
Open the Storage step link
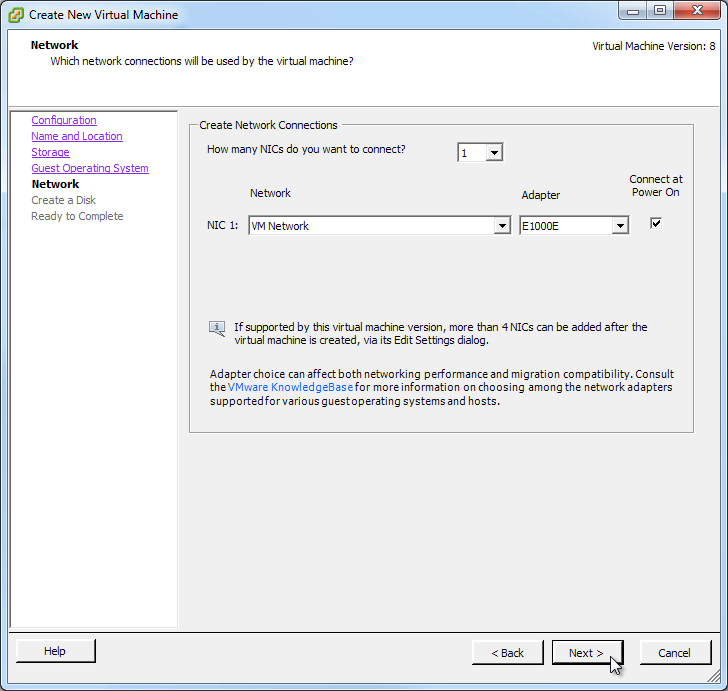50,152
